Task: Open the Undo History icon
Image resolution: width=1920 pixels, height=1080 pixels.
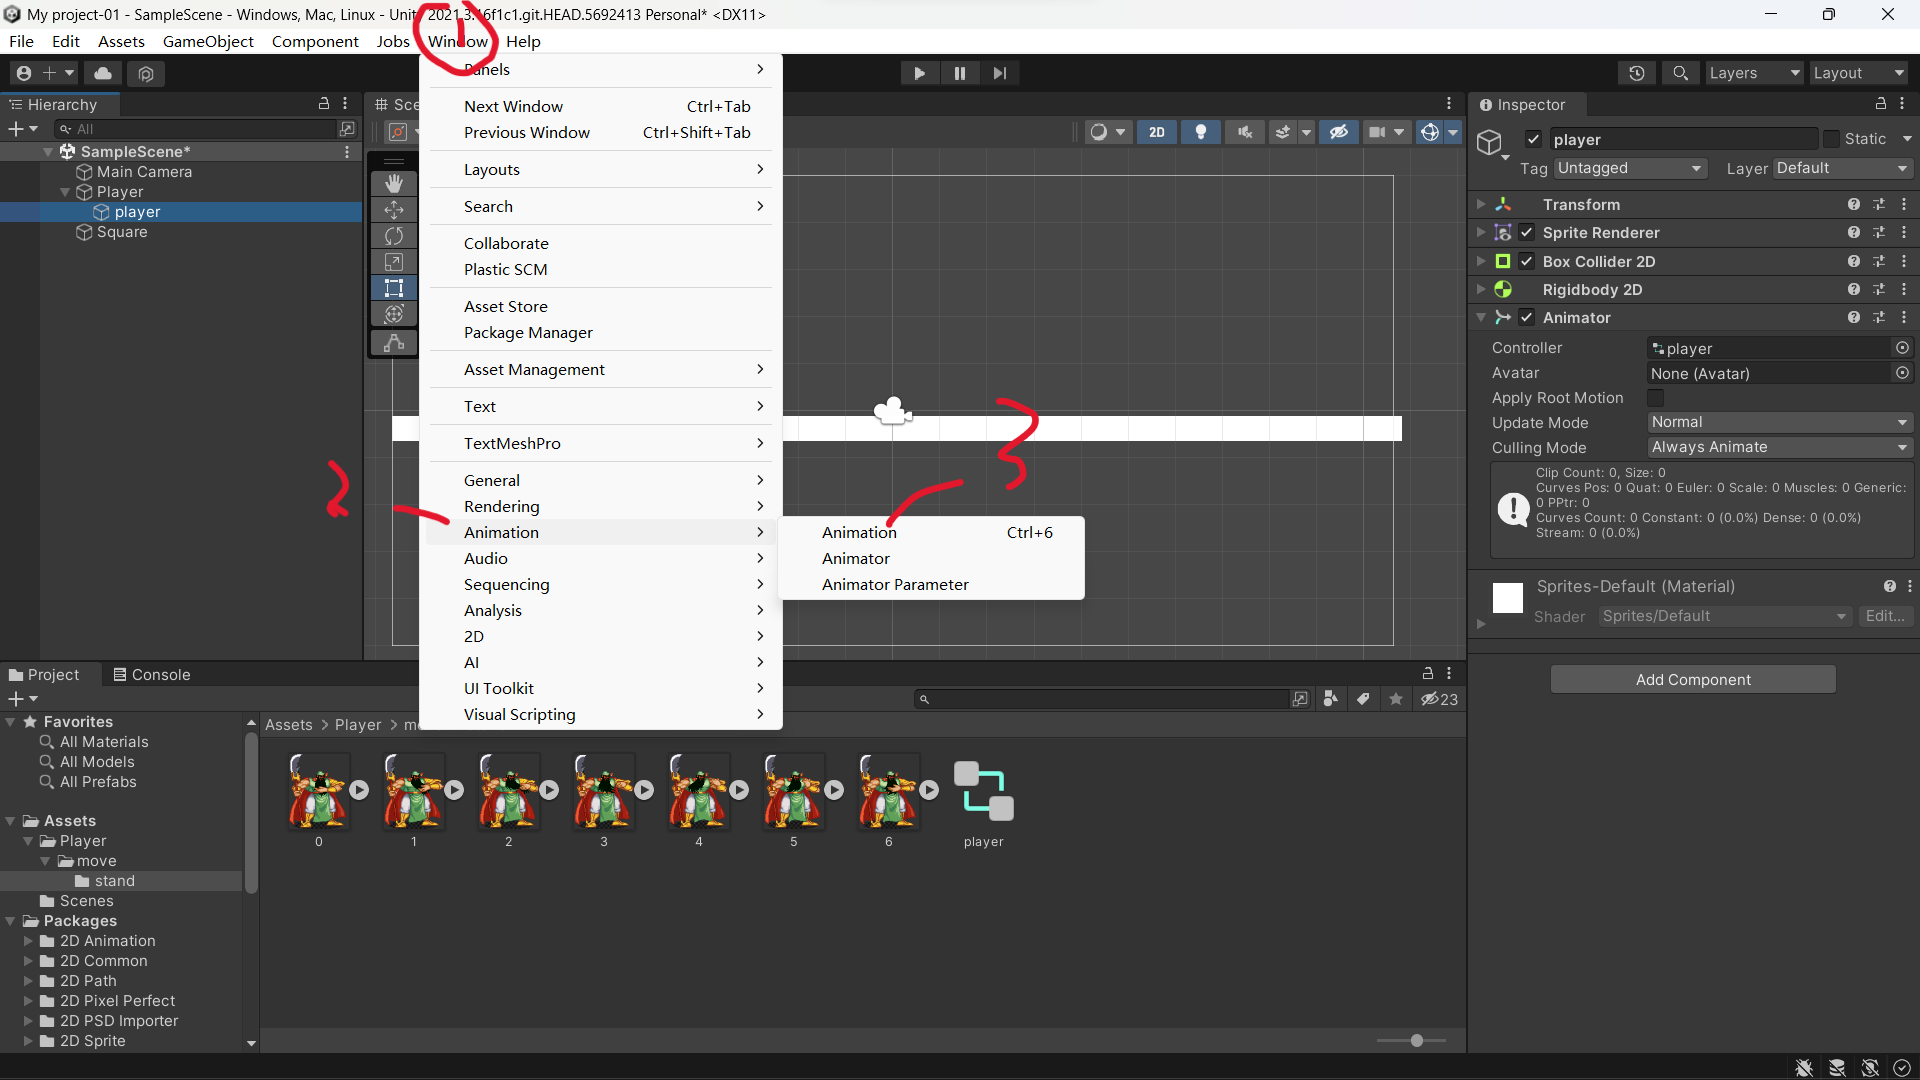Action: click(1636, 73)
